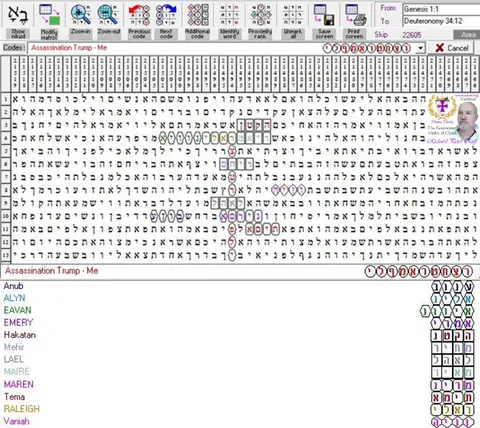480x428 pixels.
Task: Select the Hakatan code entry
Action: tap(20, 335)
